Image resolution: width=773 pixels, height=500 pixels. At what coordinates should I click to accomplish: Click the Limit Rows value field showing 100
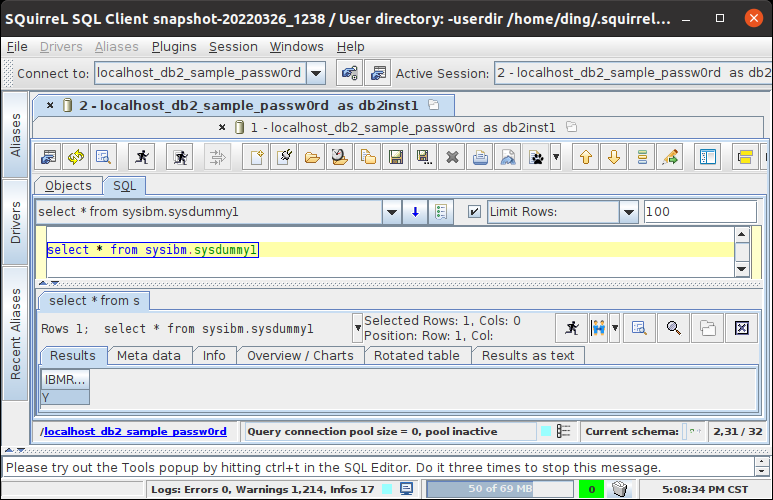point(700,212)
